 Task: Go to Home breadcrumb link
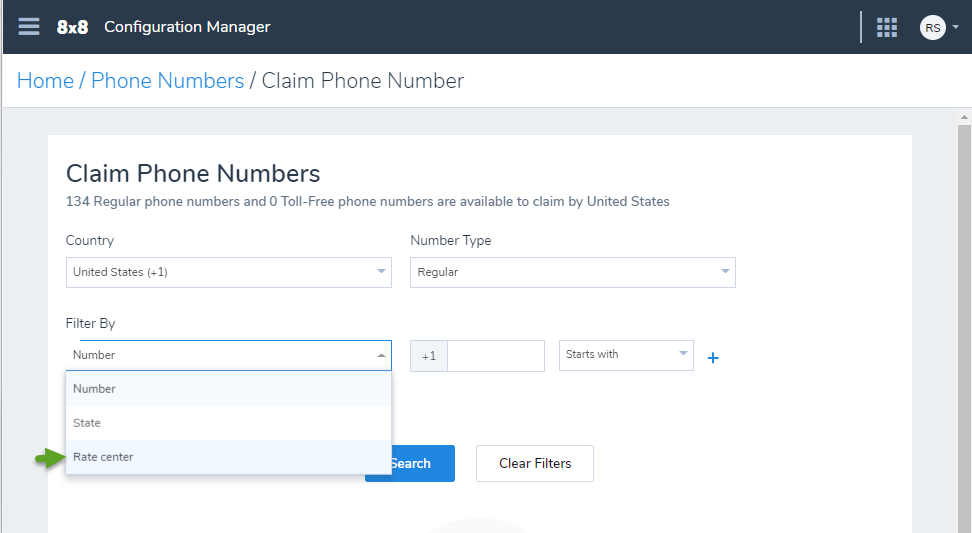pyautogui.click(x=45, y=81)
